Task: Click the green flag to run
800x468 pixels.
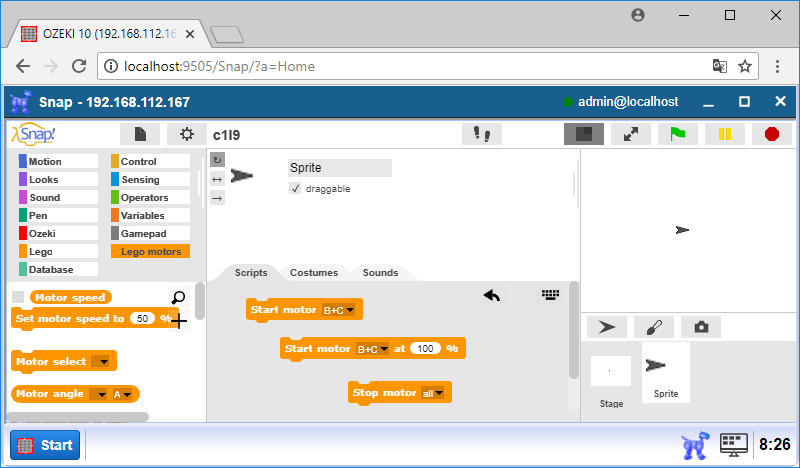Action: tap(678, 134)
